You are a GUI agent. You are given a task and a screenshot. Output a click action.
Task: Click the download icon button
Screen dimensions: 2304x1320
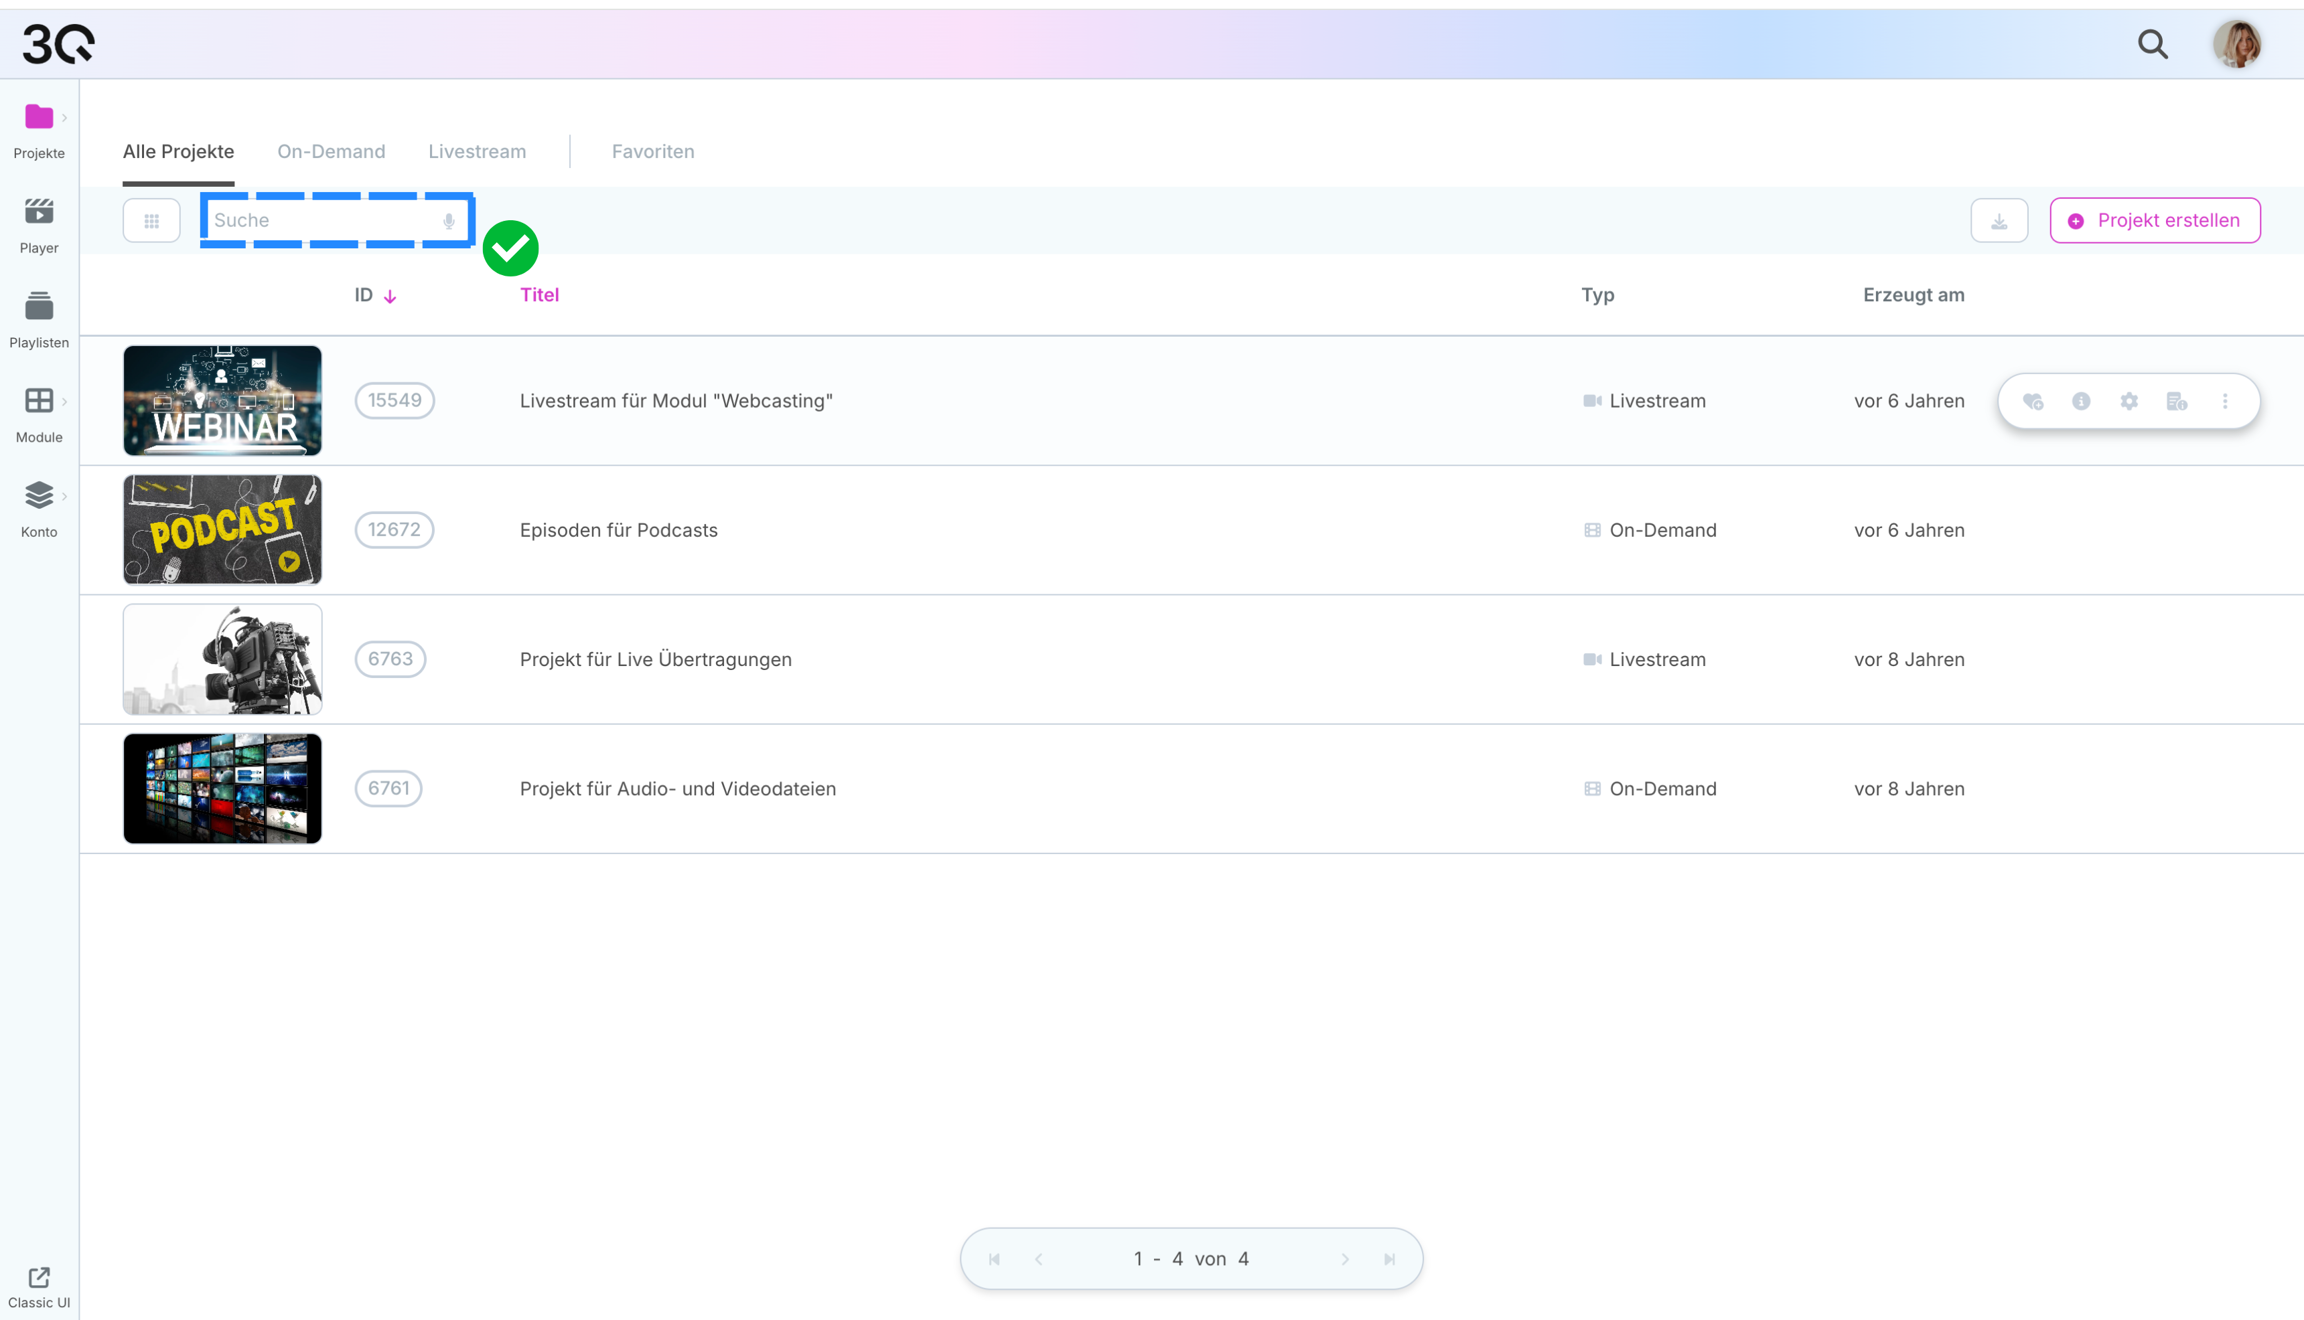pyautogui.click(x=1999, y=220)
